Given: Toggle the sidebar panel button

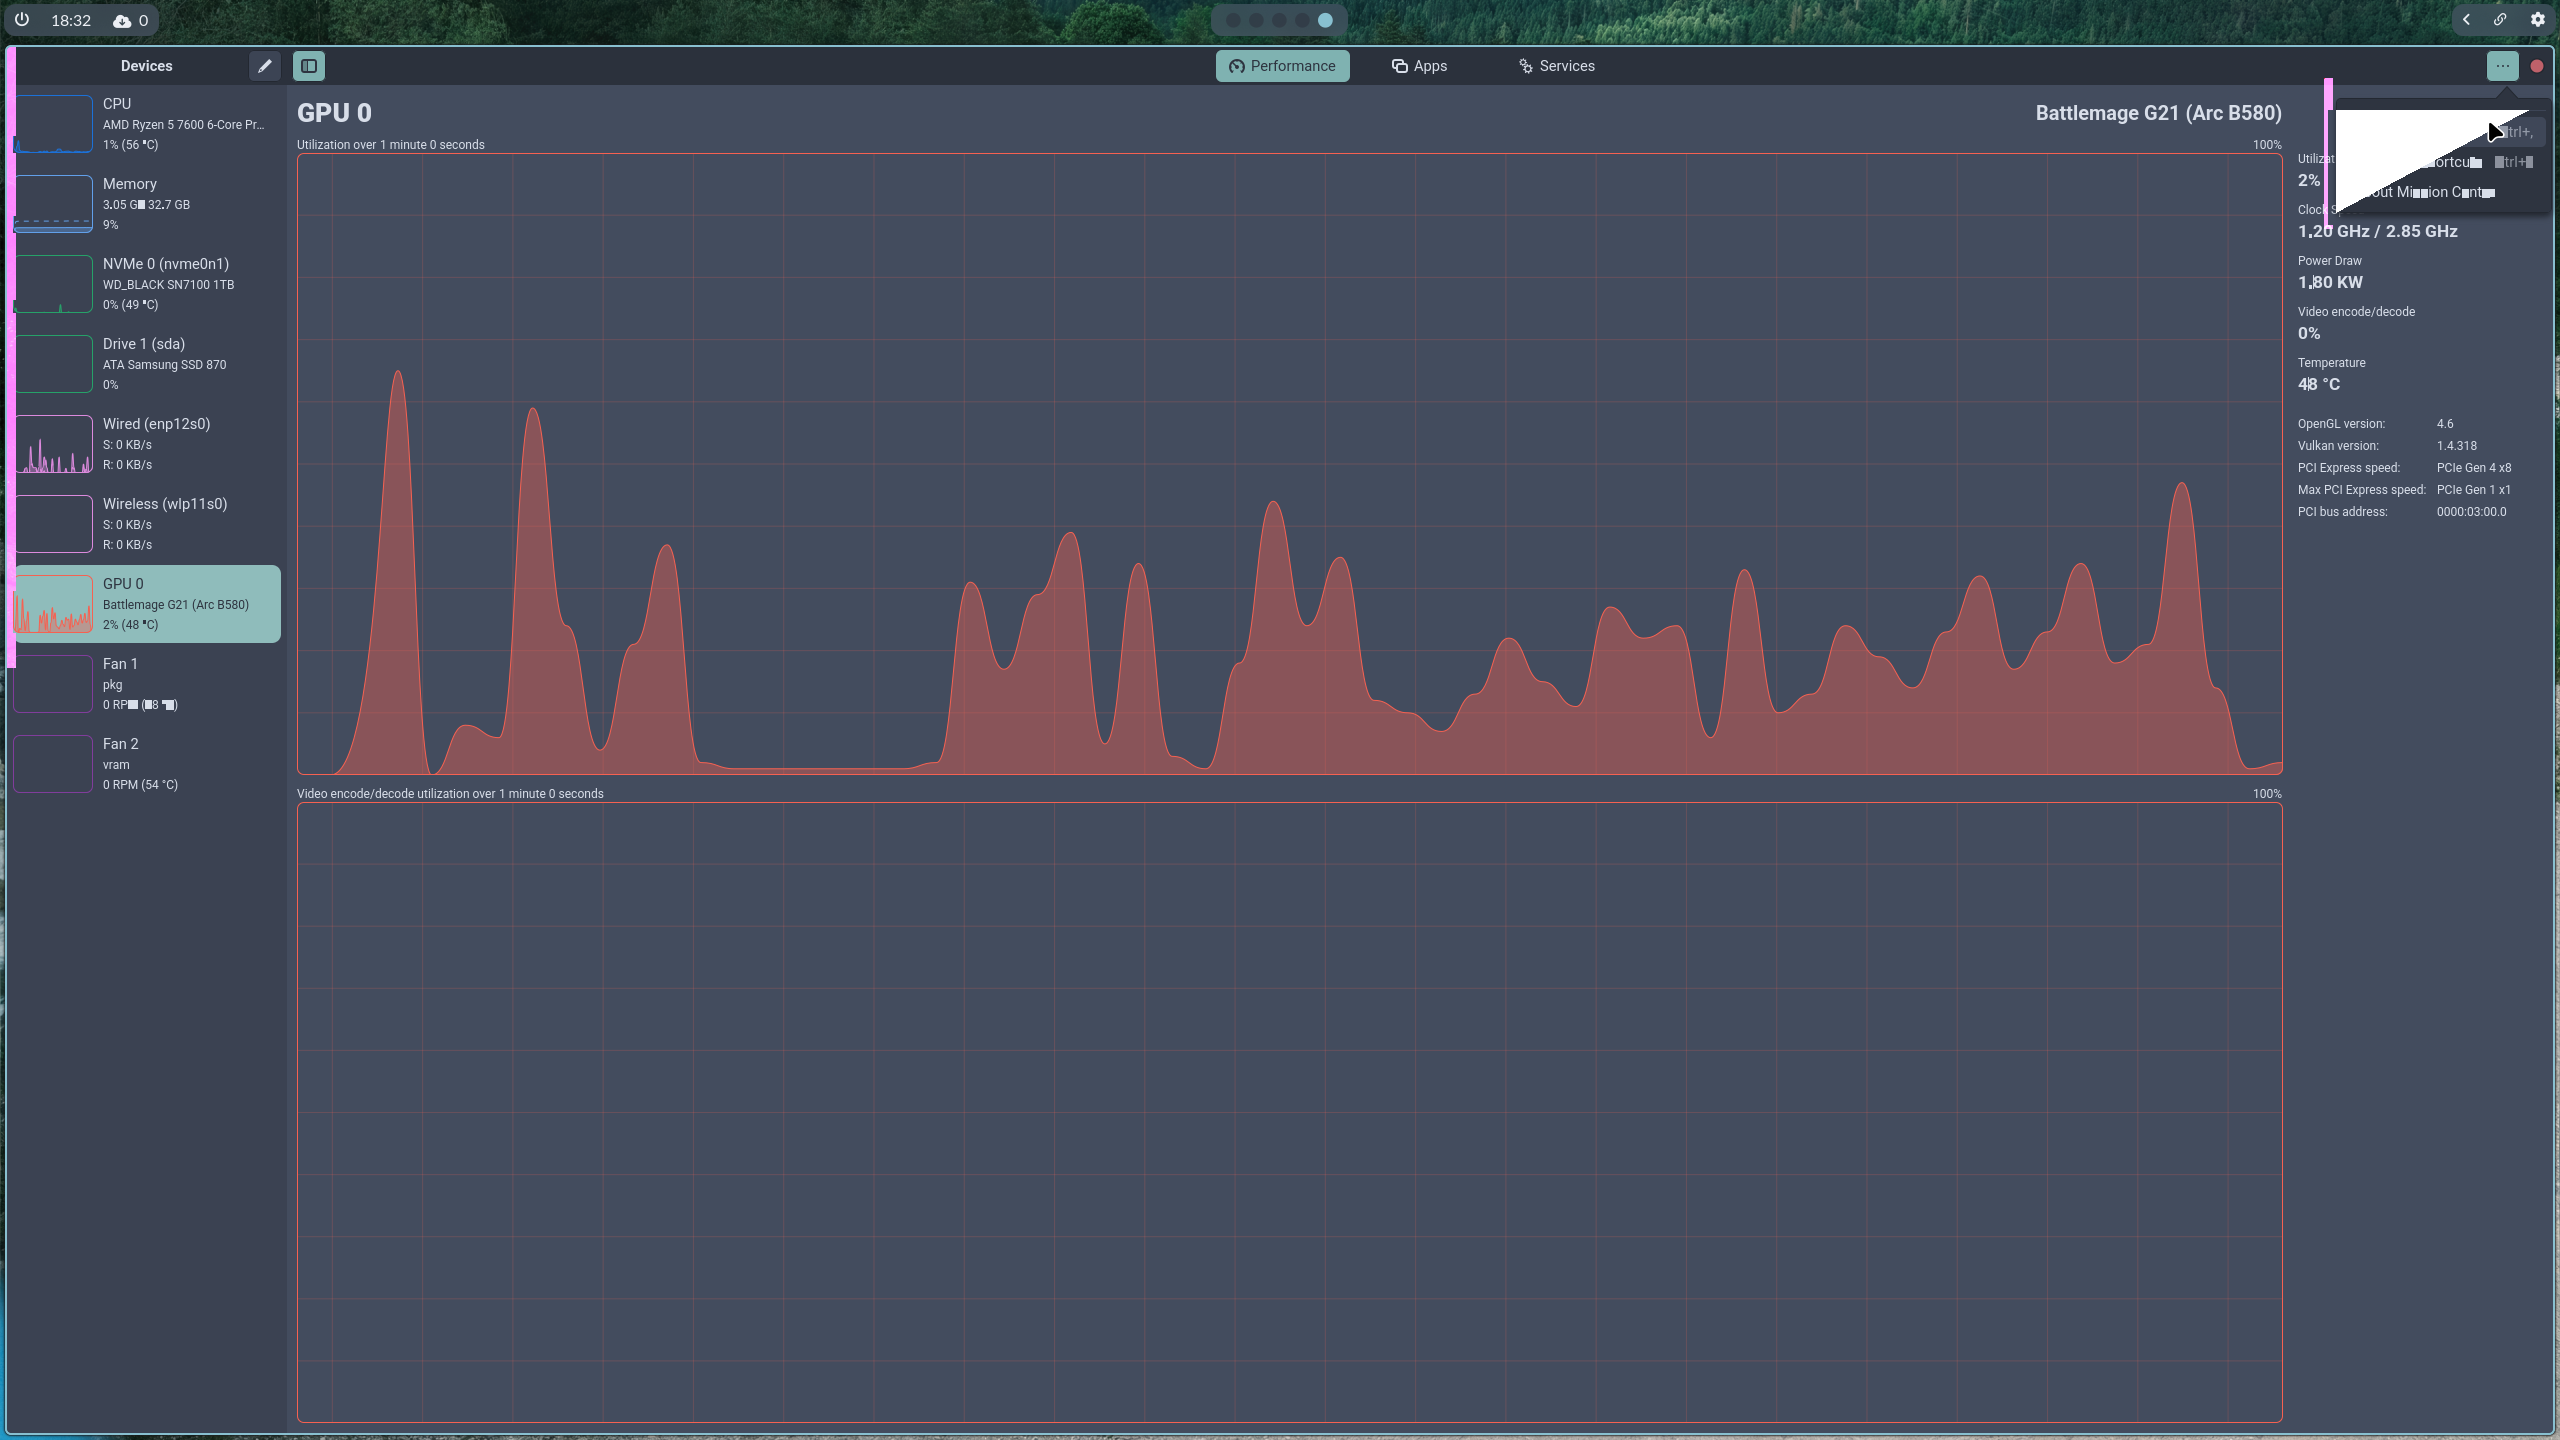Looking at the screenshot, I should [x=309, y=66].
